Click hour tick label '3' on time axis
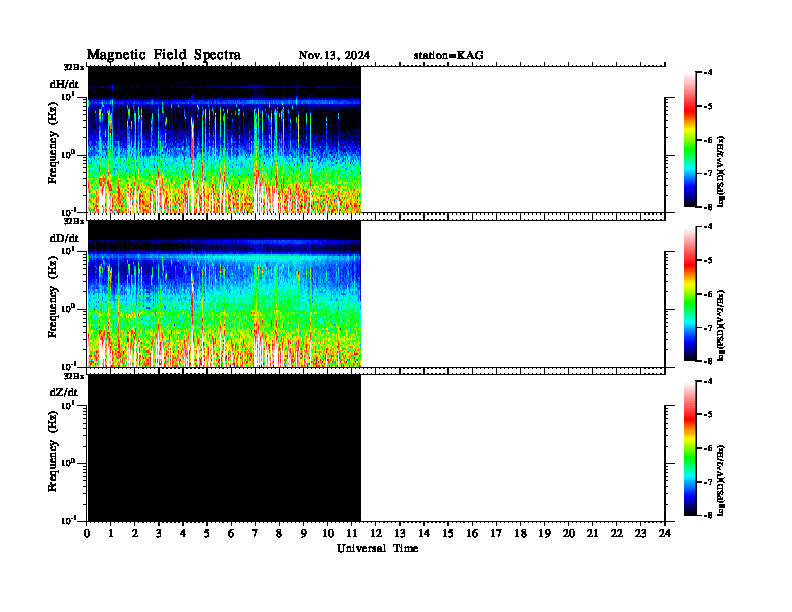The height and width of the screenshot is (612, 792). coord(159,534)
